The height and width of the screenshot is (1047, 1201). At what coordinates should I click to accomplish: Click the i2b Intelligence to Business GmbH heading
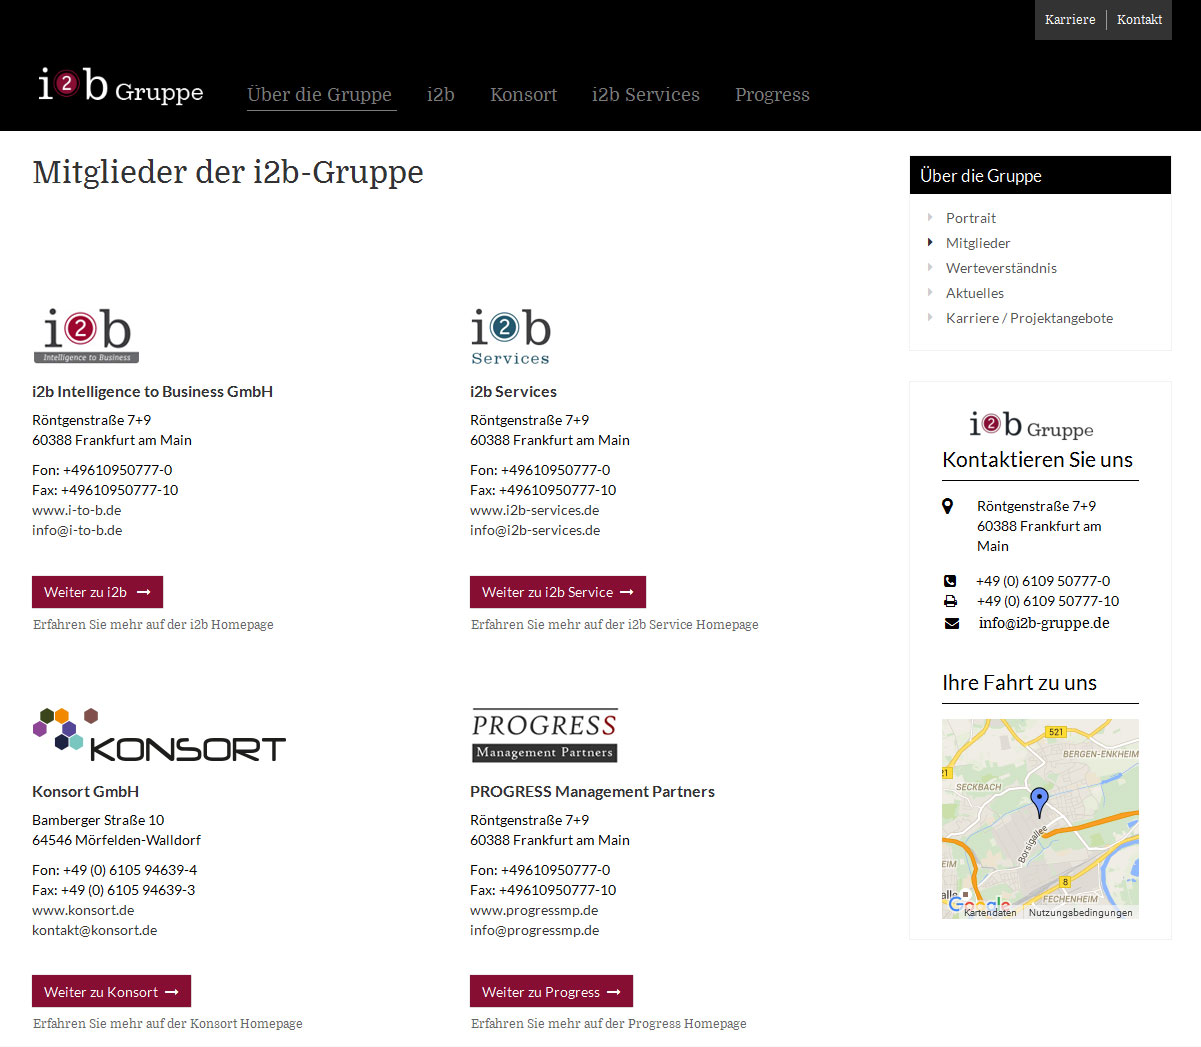[152, 392]
